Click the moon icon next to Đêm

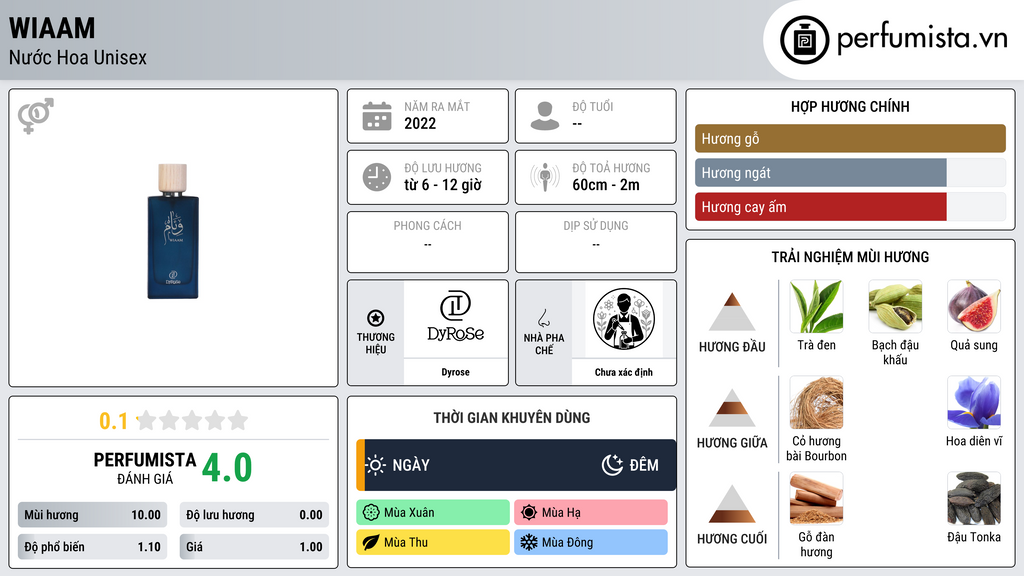tap(612, 465)
